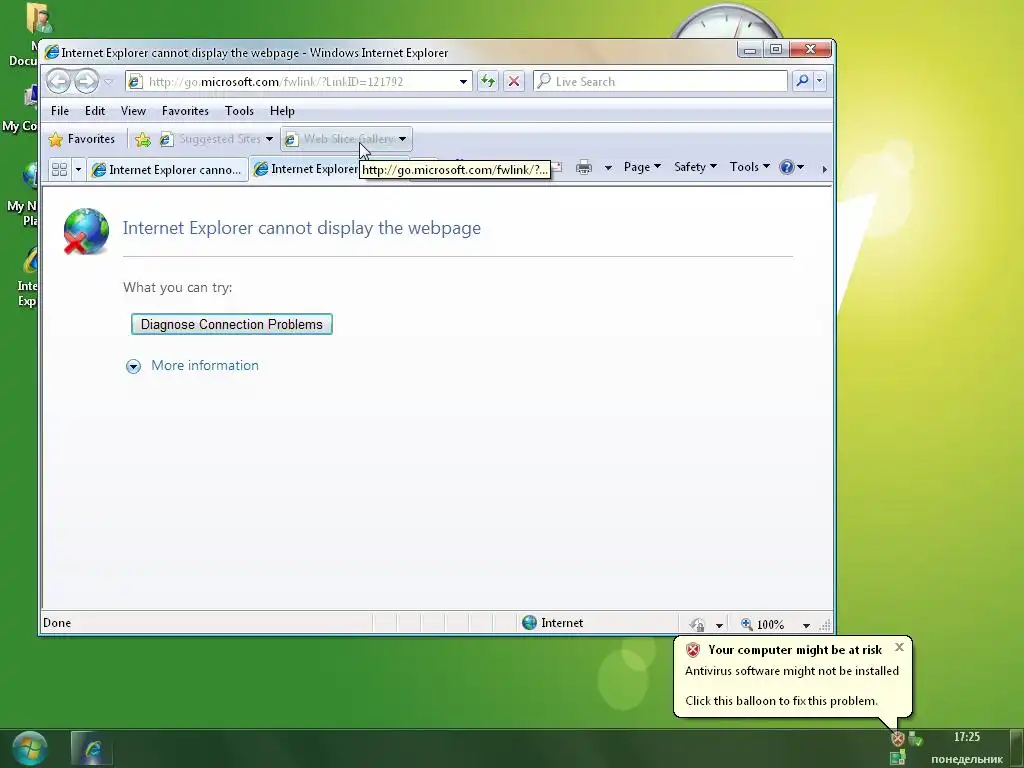
Task: Open the Tools command bar menu
Action: pos(750,167)
